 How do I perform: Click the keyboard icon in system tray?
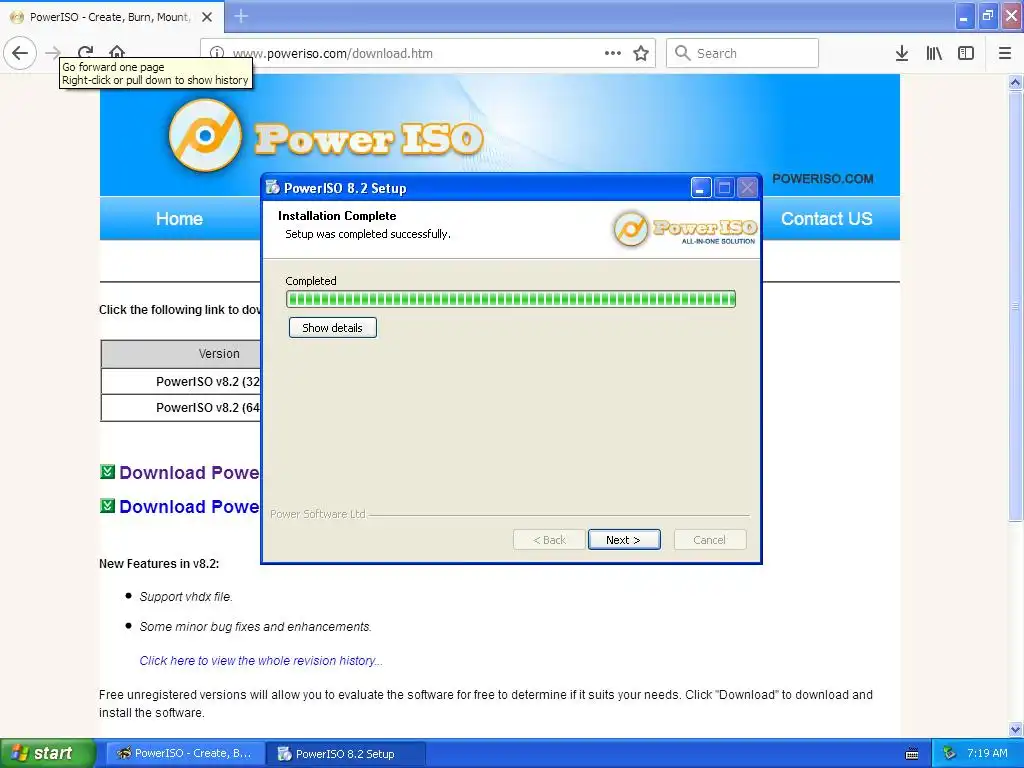pos(912,754)
